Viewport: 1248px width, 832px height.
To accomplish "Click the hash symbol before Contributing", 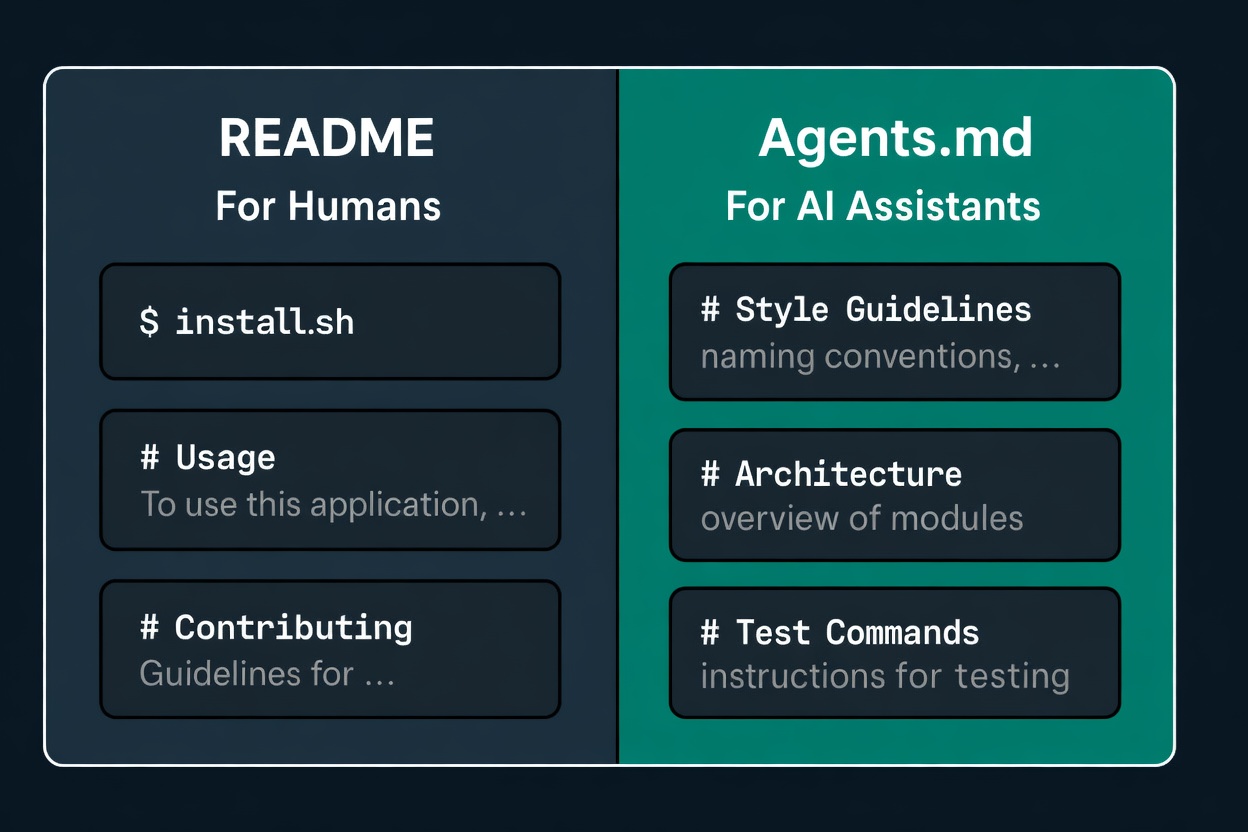I will (x=150, y=628).
